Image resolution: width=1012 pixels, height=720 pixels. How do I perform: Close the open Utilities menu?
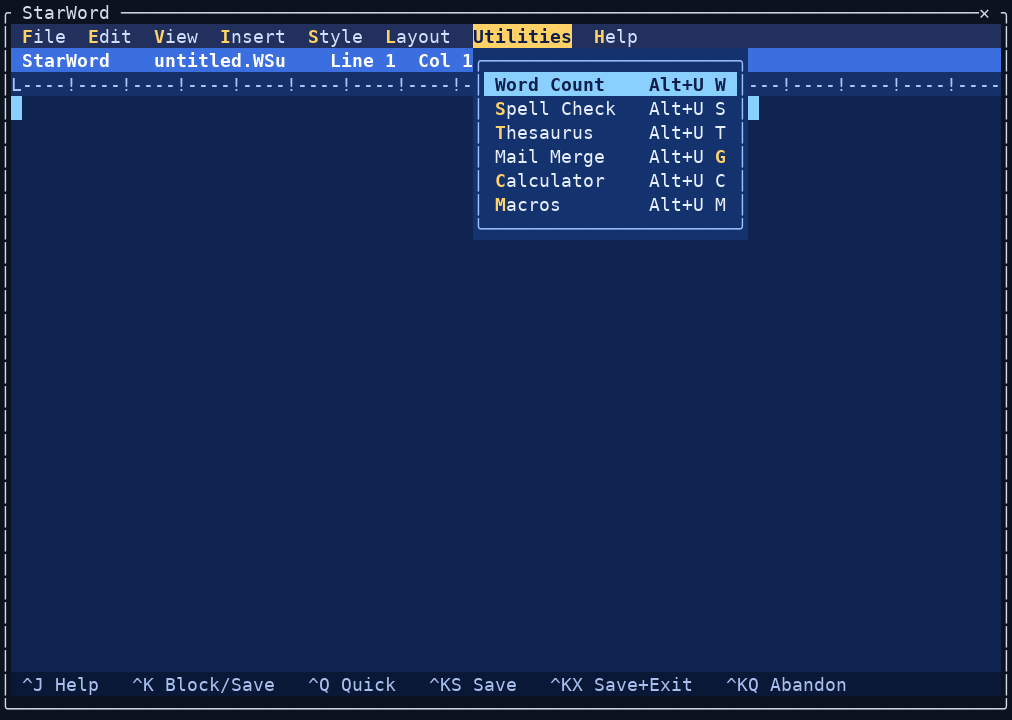[x=522, y=37]
